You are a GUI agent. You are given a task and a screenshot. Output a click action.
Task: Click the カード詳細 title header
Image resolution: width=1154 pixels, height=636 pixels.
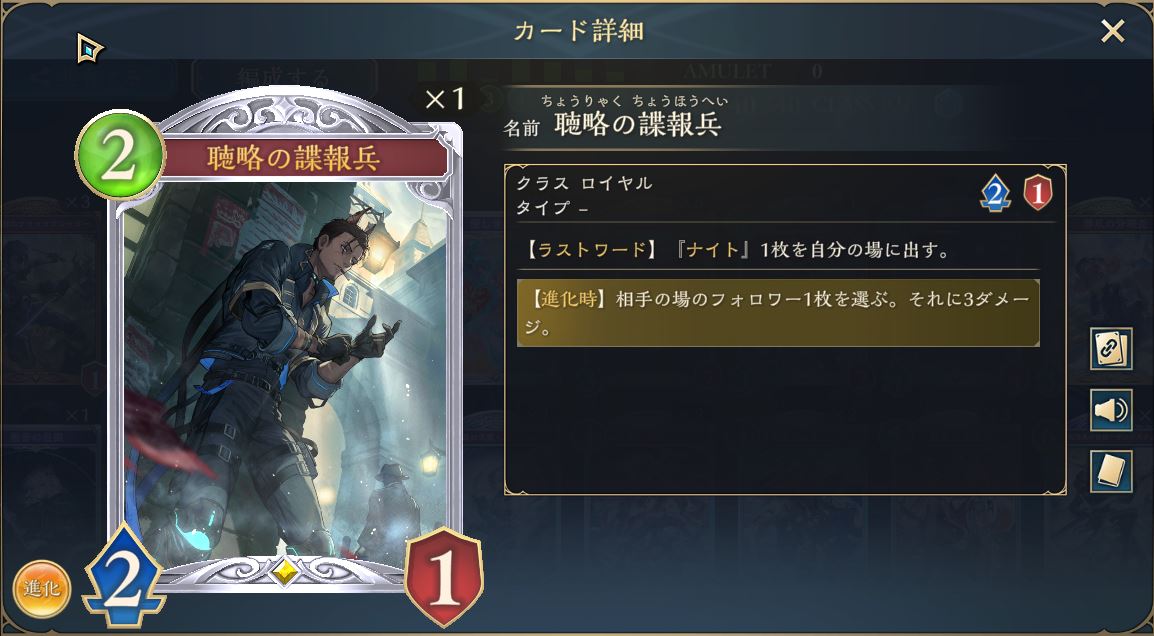[x=578, y=31]
